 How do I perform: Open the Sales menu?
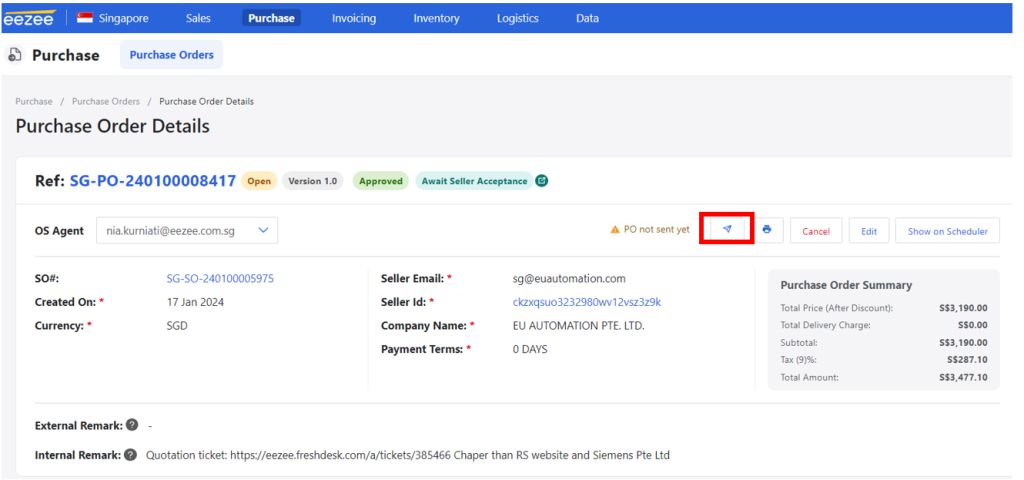(x=198, y=18)
